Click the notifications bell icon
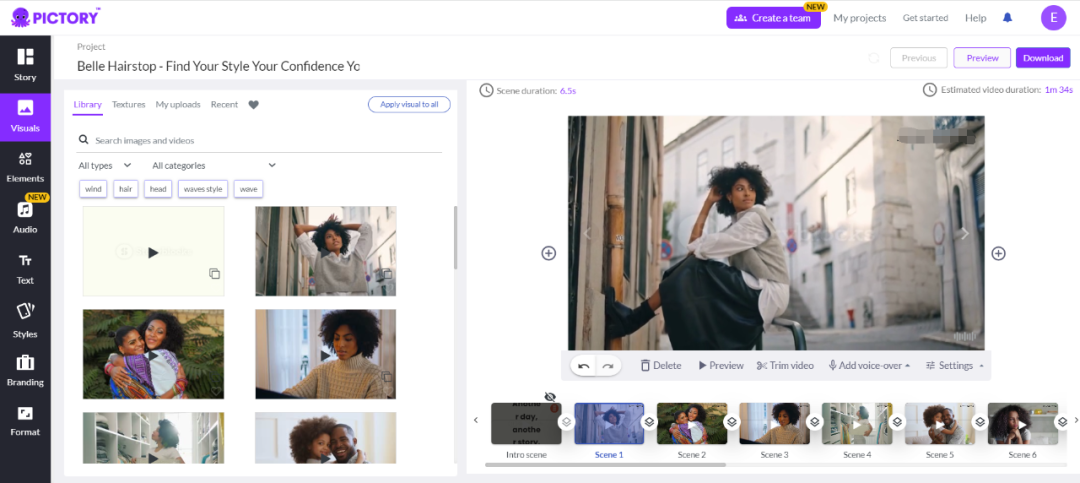The width and height of the screenshot is (1080, 483). 1007,18
